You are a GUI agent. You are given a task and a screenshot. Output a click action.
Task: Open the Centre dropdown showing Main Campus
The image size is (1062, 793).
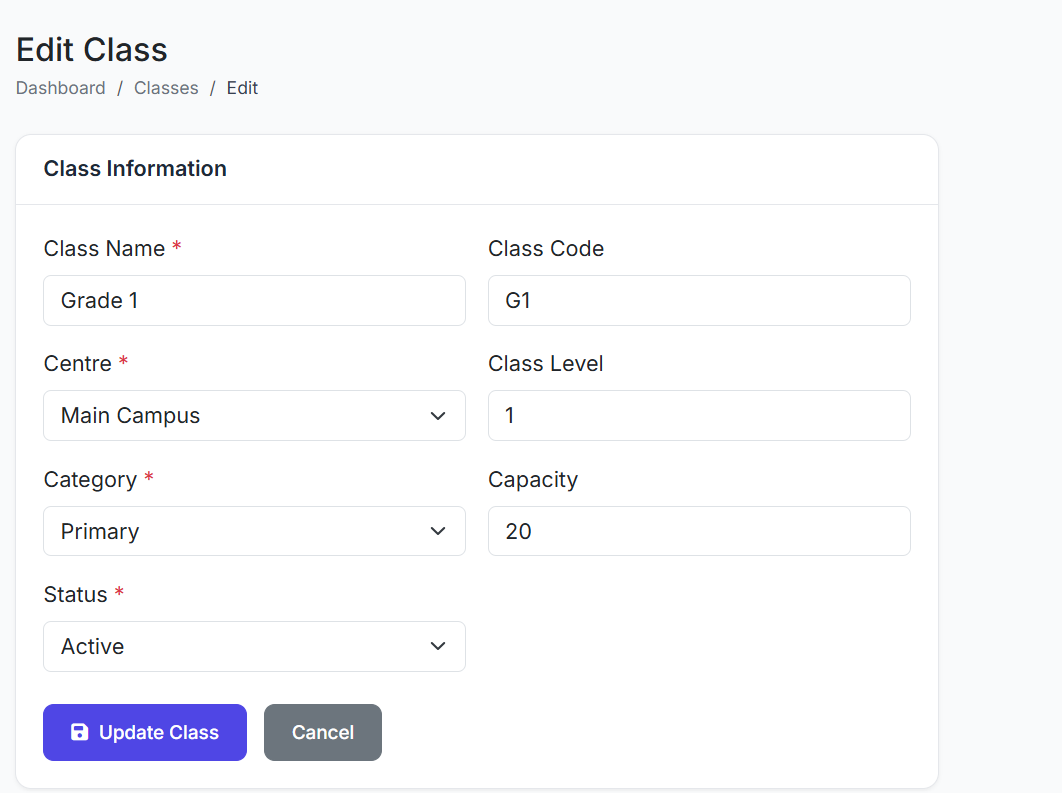[x=254, y=416]
